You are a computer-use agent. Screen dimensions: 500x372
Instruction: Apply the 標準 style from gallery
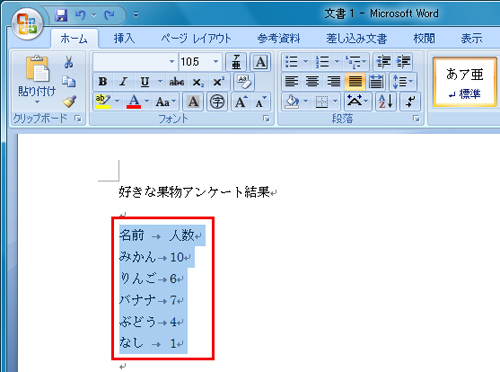click(465, 82)
